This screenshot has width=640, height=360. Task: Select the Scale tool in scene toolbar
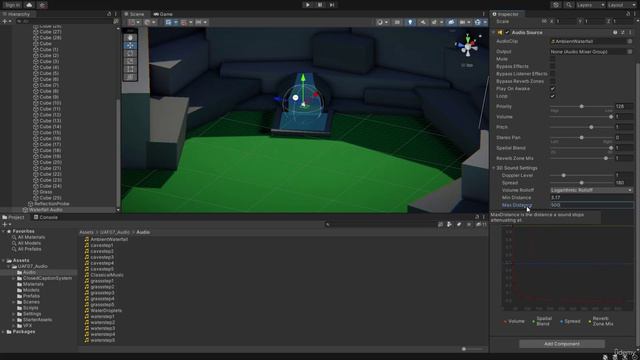130,61
